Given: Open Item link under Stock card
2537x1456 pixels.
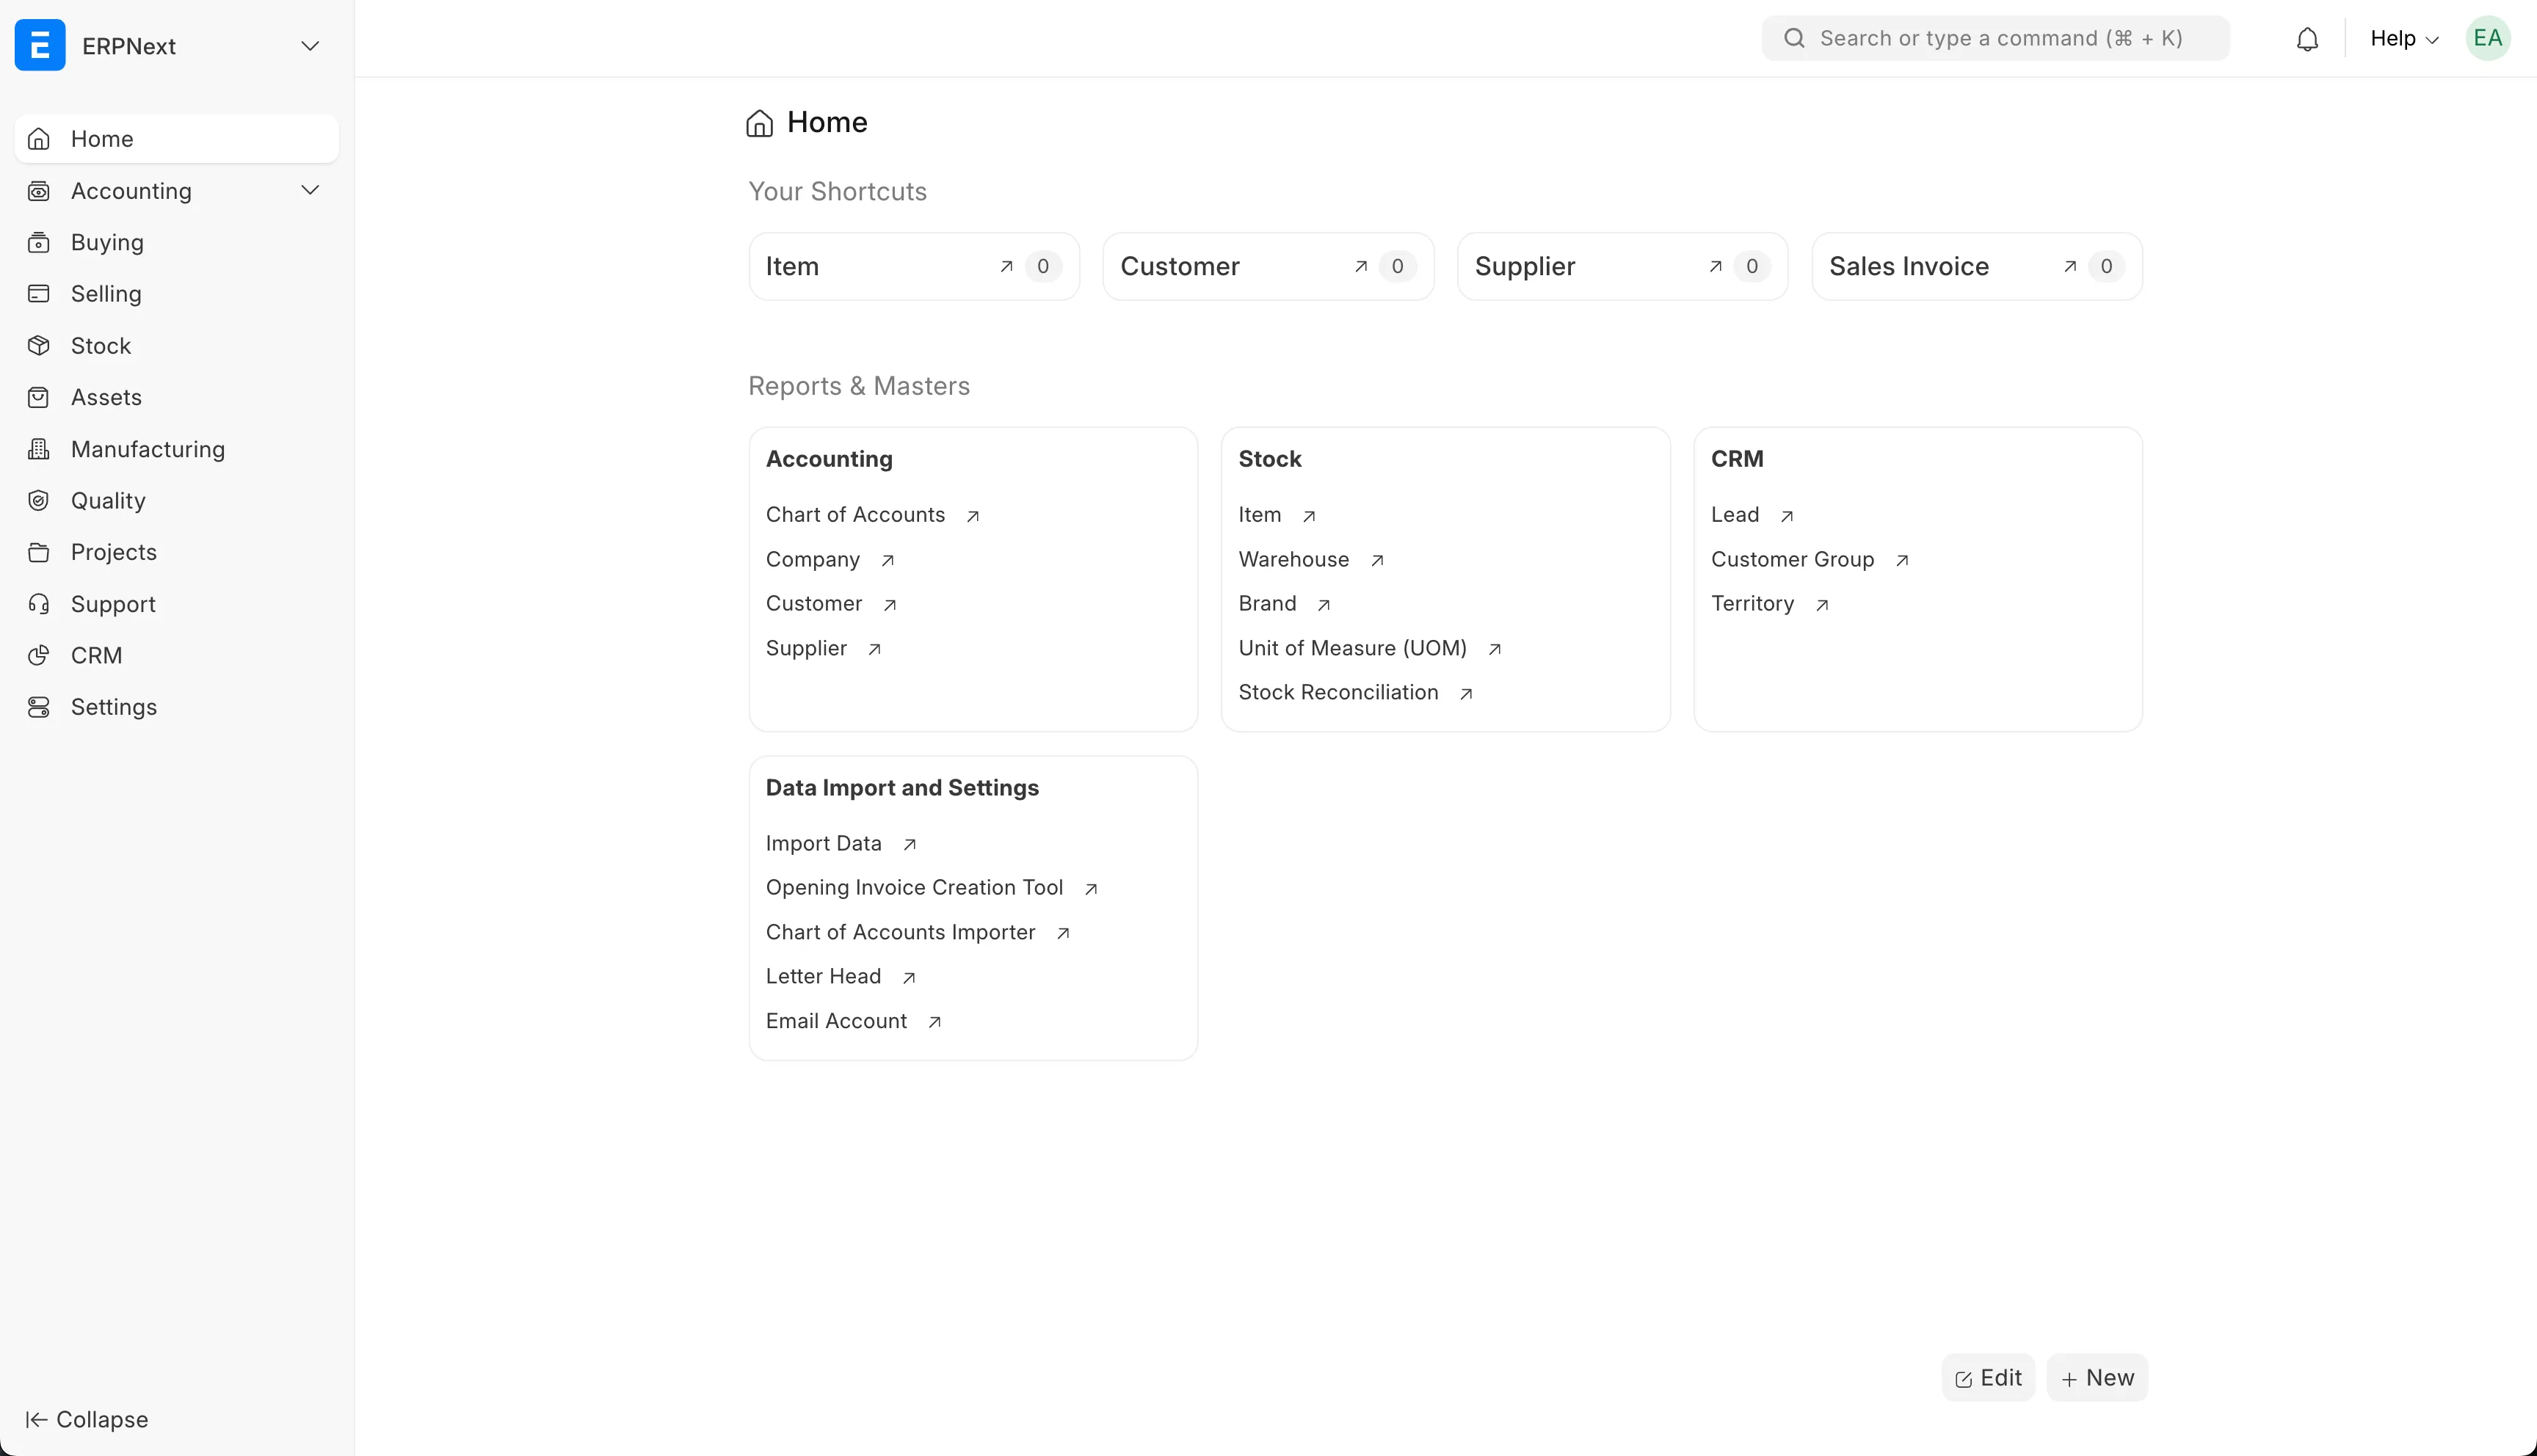Looking at the screenshot, I should [x=1260, y=515].
